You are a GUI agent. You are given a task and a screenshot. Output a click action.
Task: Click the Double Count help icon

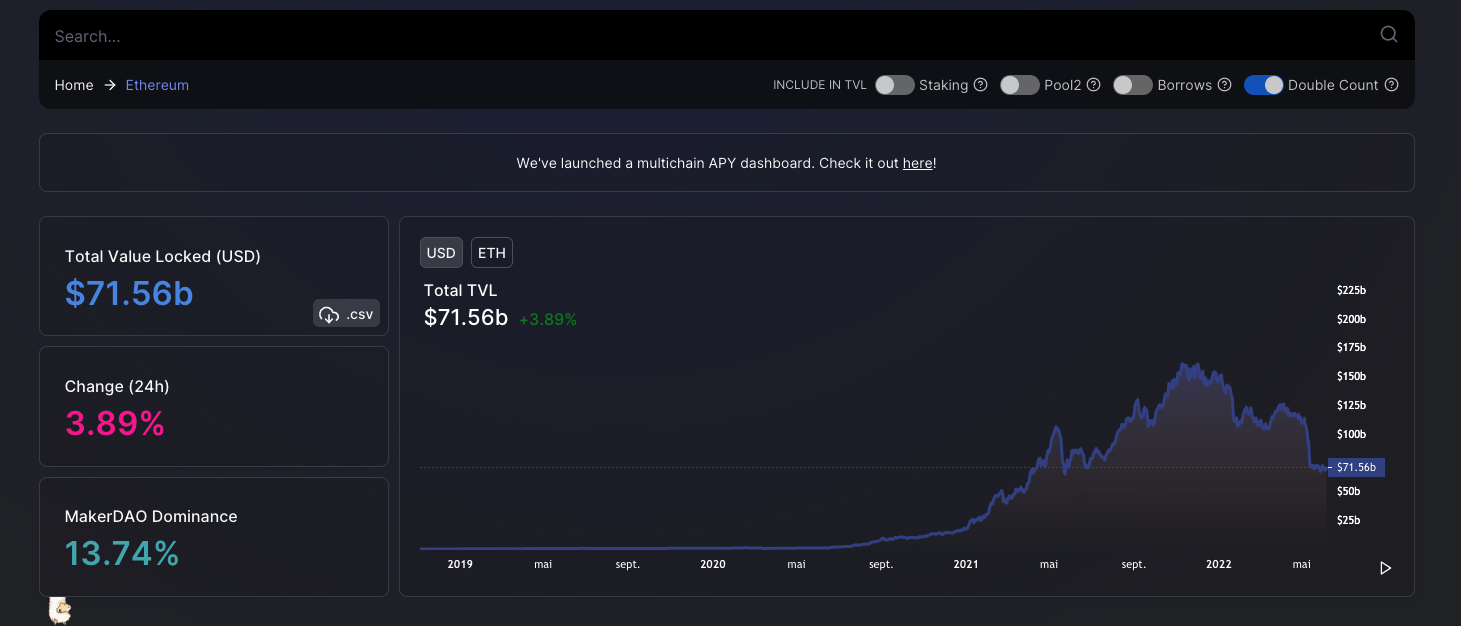pos(1391,85)
